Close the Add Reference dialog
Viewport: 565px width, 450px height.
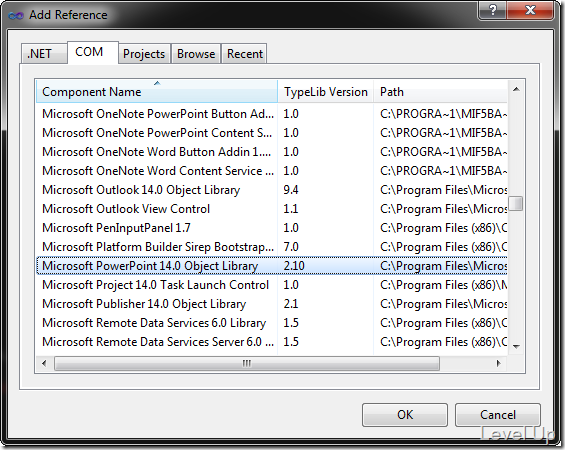click(x=530, y=10)
